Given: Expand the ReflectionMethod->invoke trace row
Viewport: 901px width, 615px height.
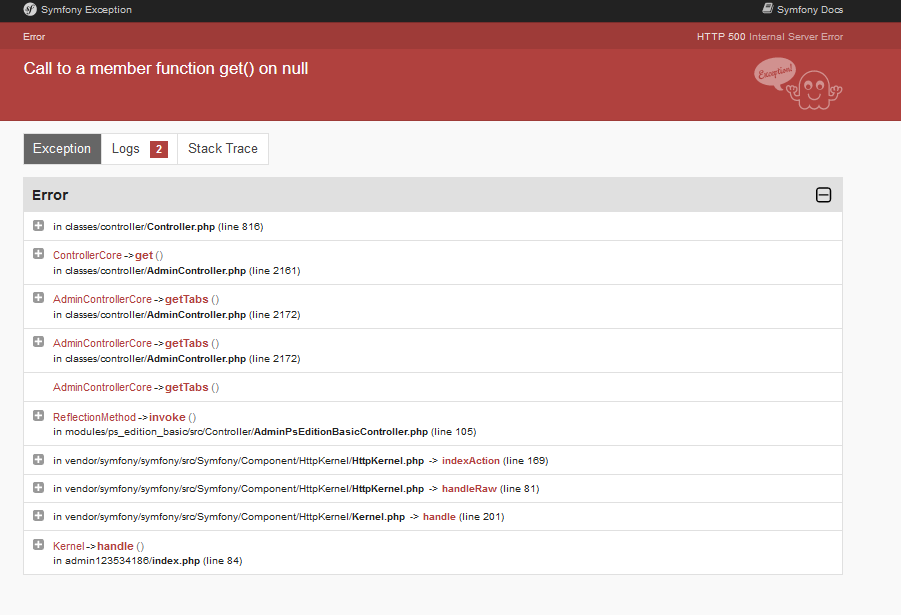Looking at the screenshot, I should [38, 416].
